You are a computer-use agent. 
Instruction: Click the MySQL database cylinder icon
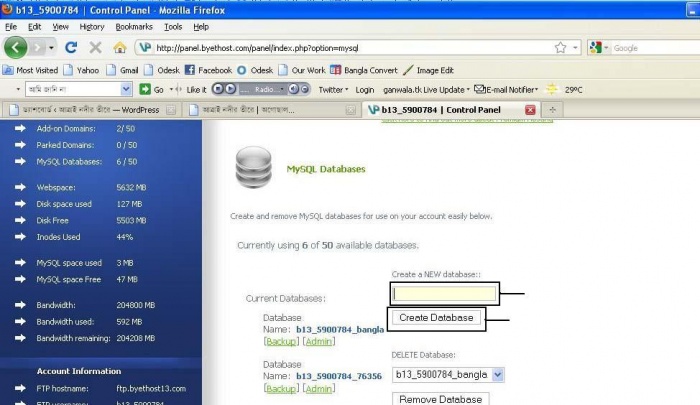[254, 167]
